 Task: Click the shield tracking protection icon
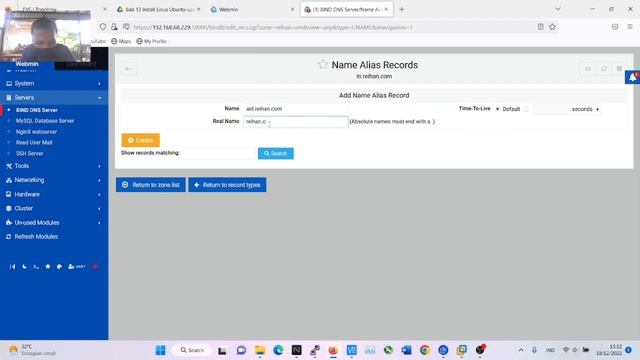click(x=103, y=27)
